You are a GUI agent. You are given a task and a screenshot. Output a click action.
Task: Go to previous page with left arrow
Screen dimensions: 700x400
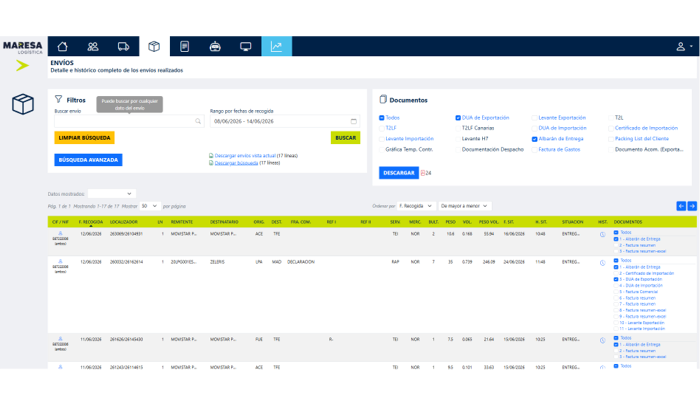tap(681, 206)
